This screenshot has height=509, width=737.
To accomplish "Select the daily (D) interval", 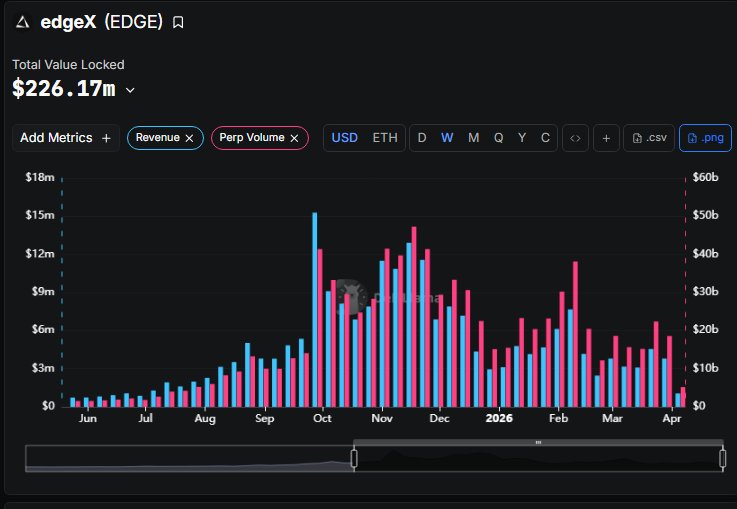I will point(422,138).
